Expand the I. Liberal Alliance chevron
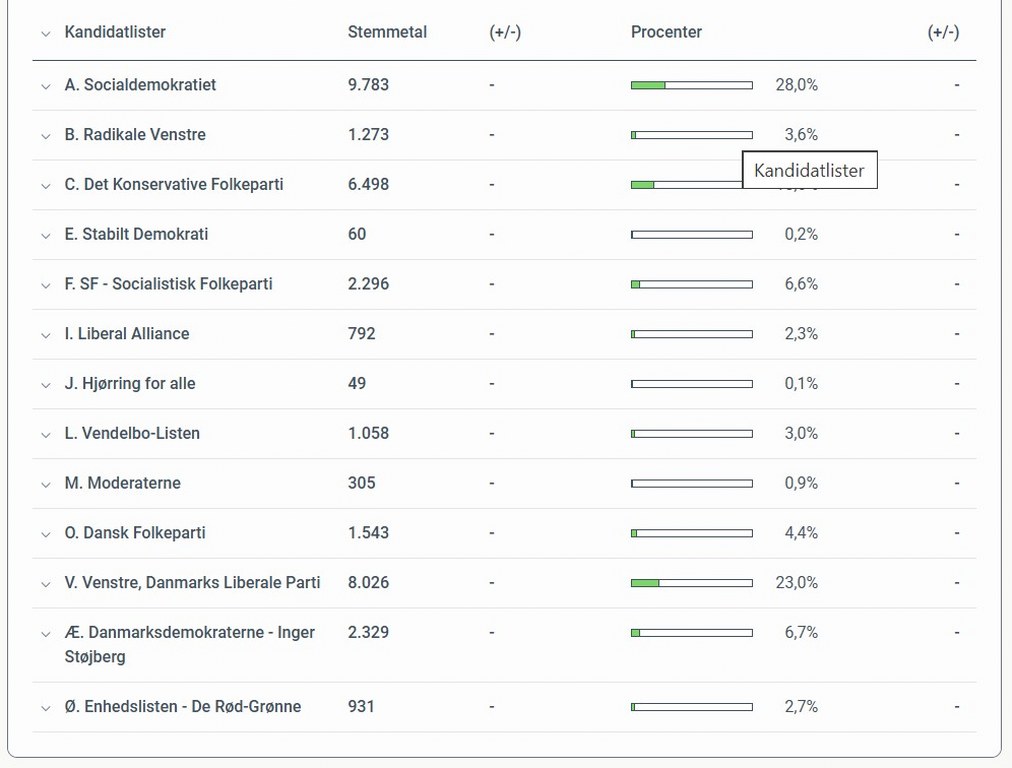 tap(45, 335)
